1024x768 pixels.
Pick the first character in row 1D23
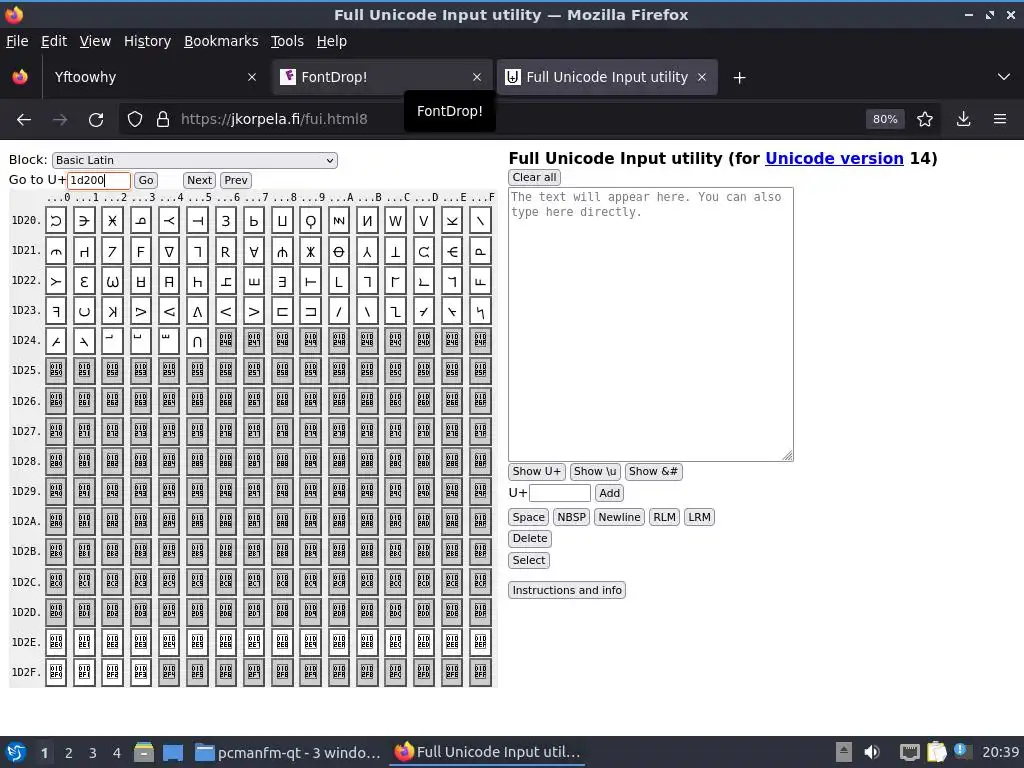[56, 312]
